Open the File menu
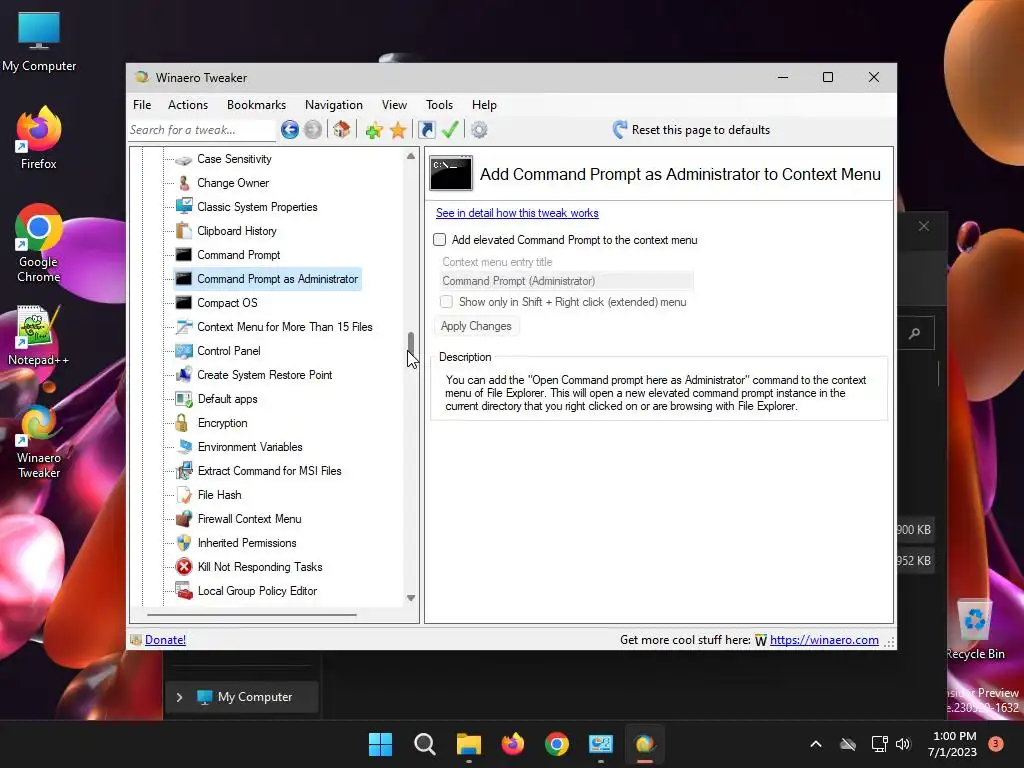Viewport: 1024px width, 768px height. coord(142,105)
